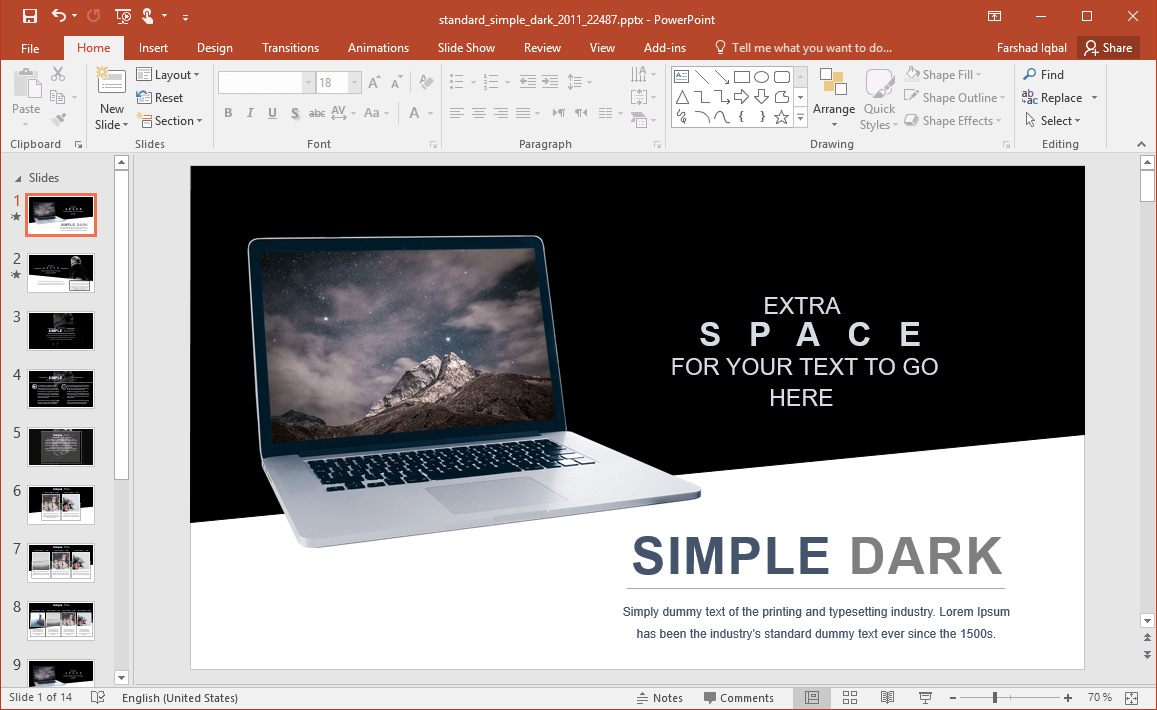Select the Isosceles Triangle shape
This screenshot has width=1157, height=710.
[x=682, y=97]
